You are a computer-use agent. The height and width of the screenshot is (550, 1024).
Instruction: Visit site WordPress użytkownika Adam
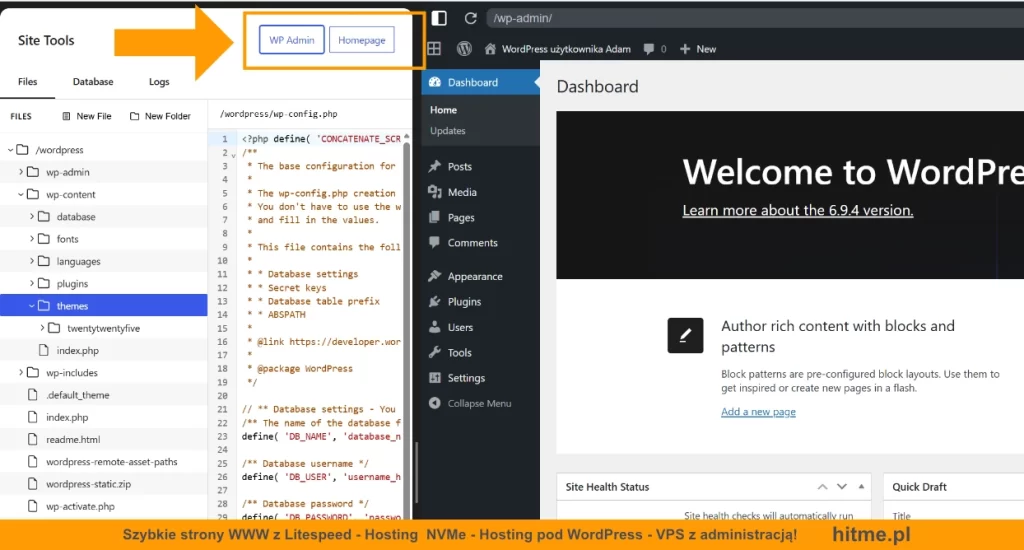tap(566, 49)
